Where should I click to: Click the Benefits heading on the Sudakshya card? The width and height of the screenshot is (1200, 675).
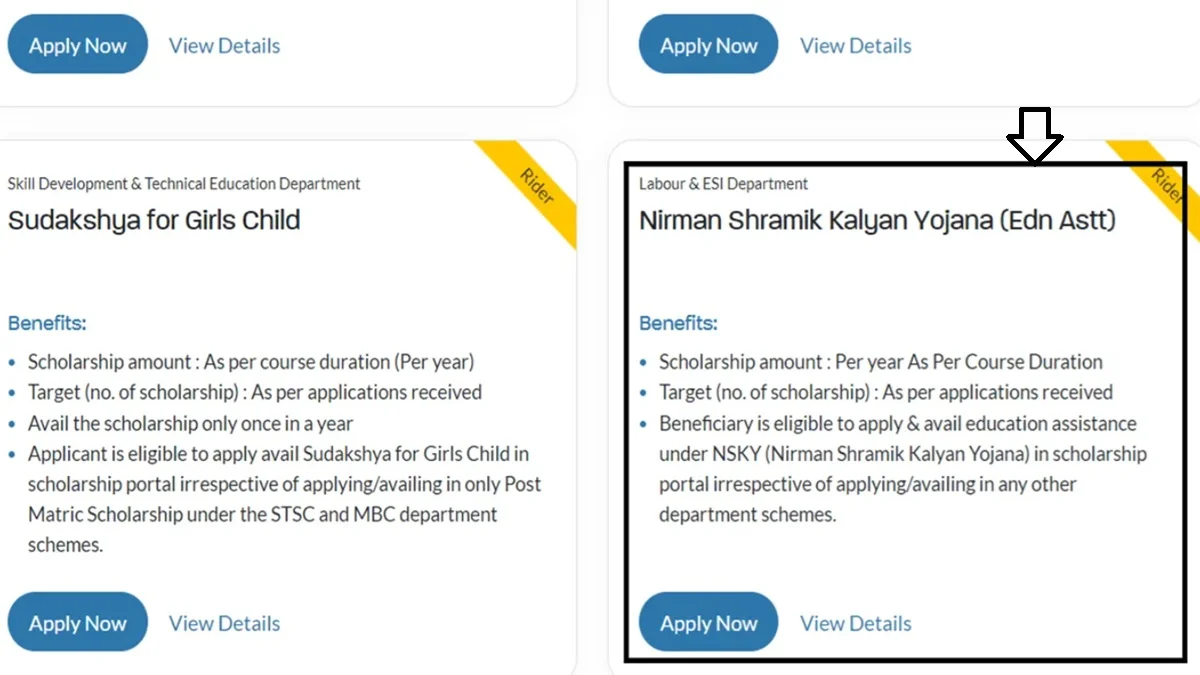tap(46, 323)
